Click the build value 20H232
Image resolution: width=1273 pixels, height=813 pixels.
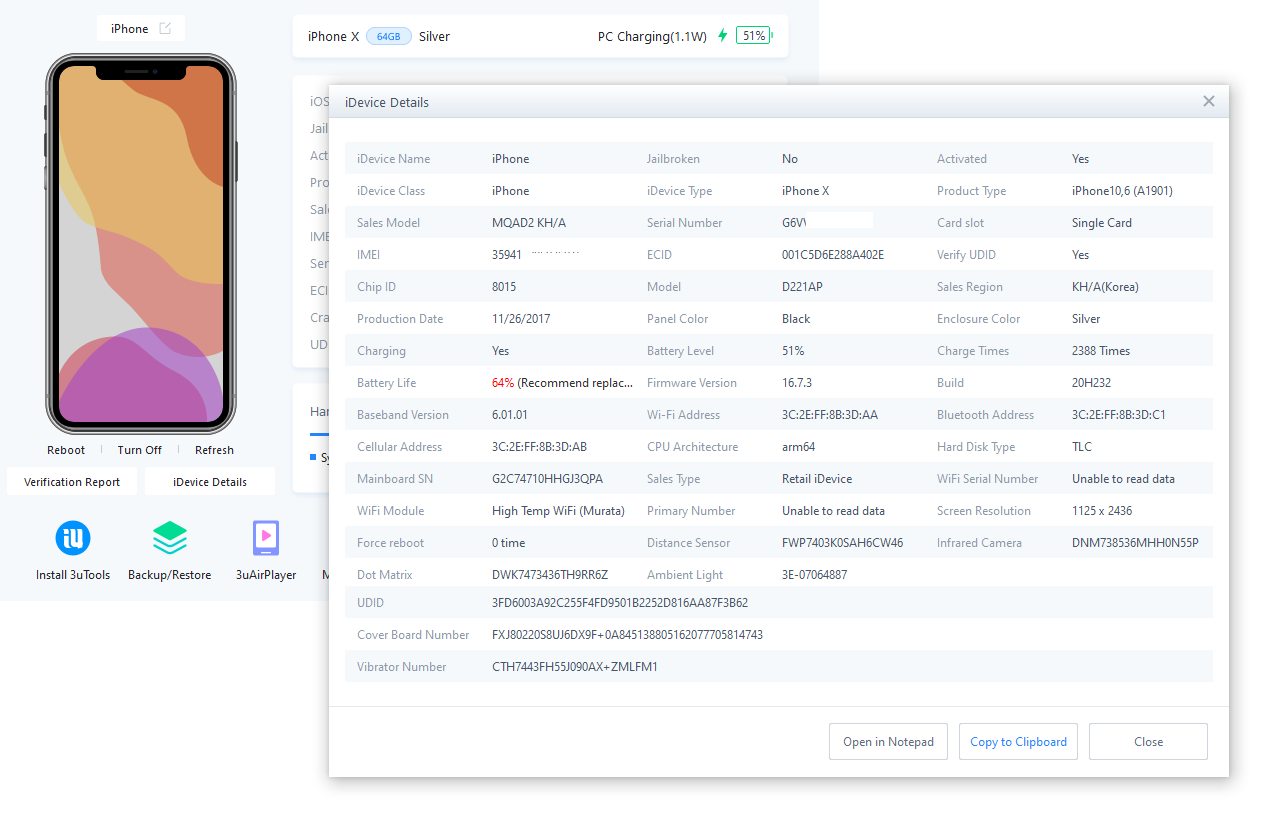(x=1091, y=383)
